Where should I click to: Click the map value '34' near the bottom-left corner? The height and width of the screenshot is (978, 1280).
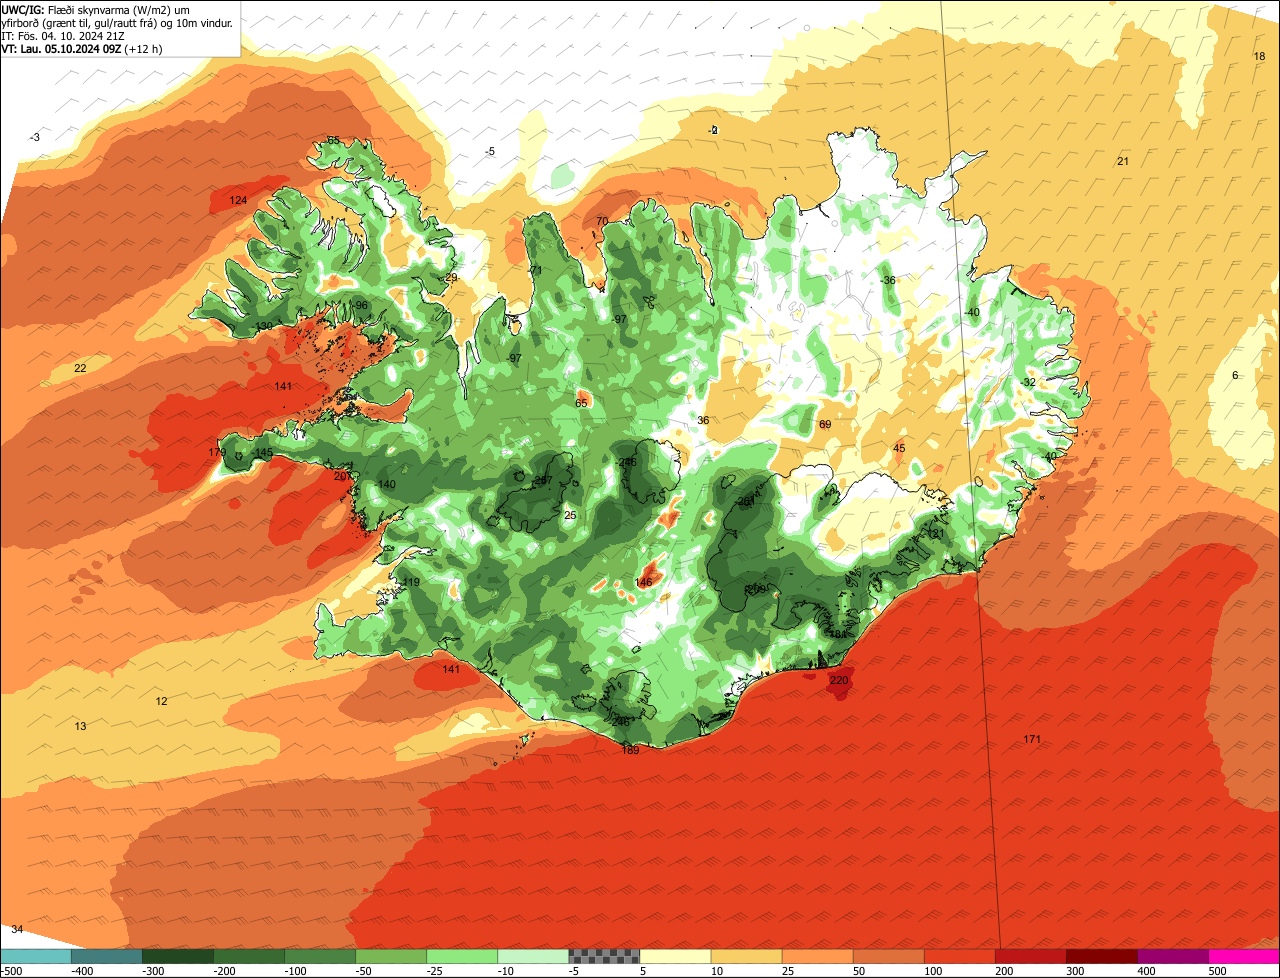17,930
